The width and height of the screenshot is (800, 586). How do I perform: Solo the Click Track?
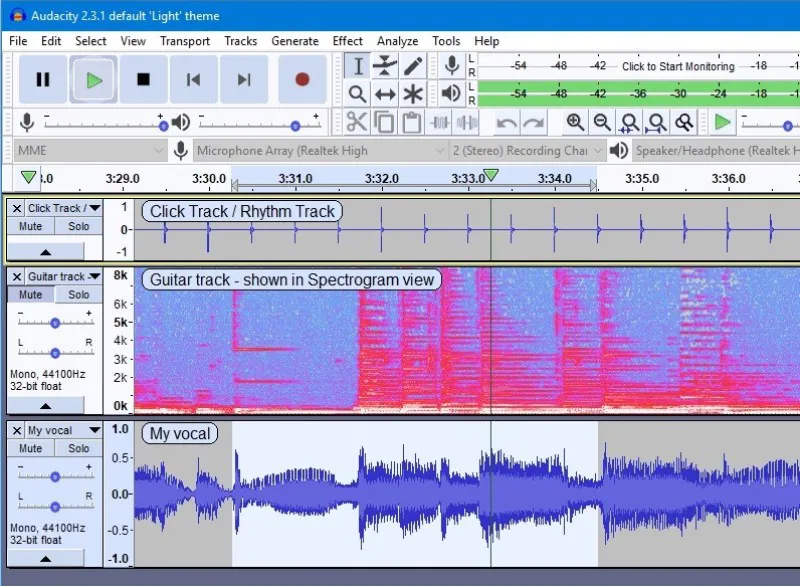[79, 226]
